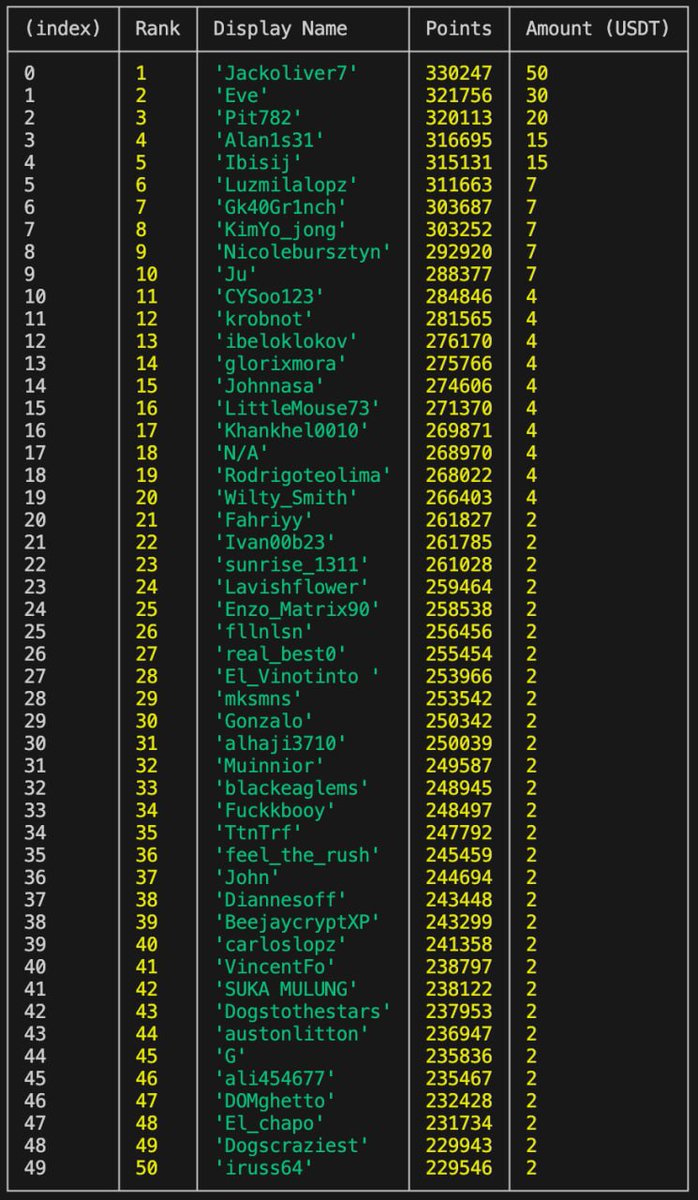Click the name 'John'
This screenshot has height=1200, width=698.
click(245, 877)
